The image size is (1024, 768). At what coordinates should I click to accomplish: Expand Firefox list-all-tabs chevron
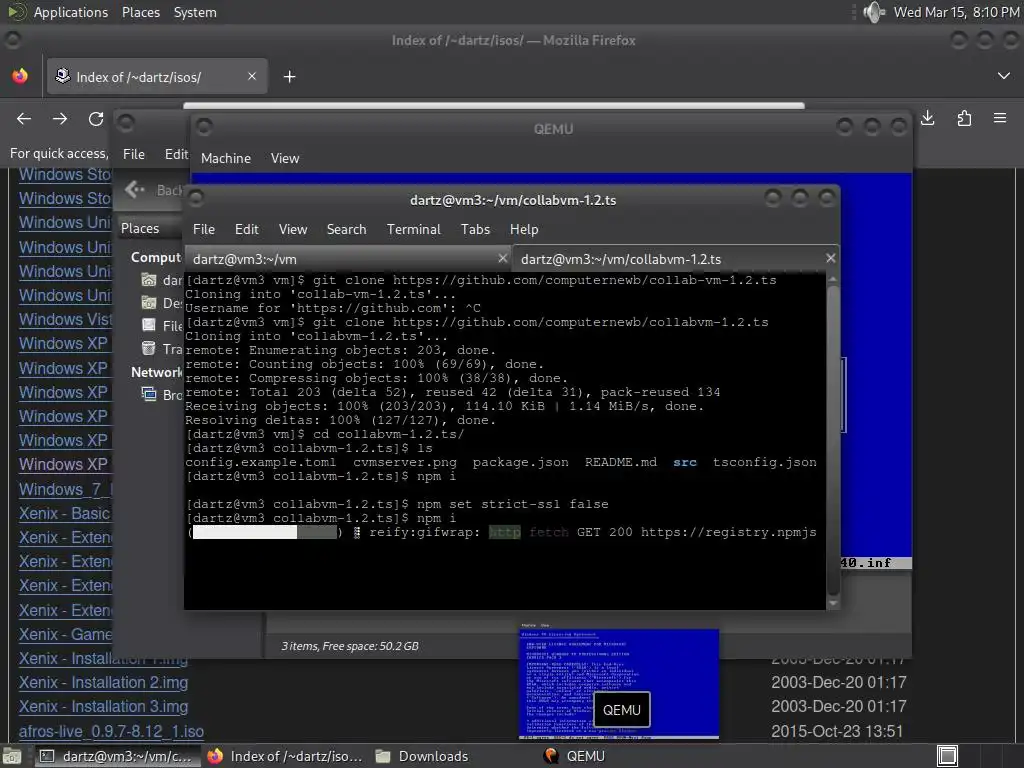coord(1004,76)
